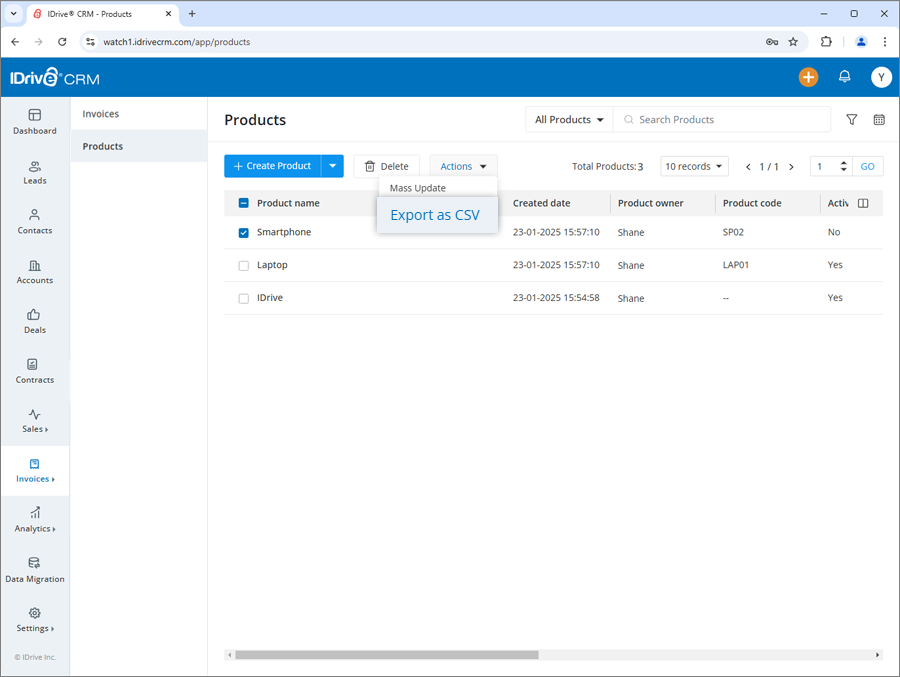
Task: Toggle the select-all checkbox in header
Action: (x=242, y=203)
